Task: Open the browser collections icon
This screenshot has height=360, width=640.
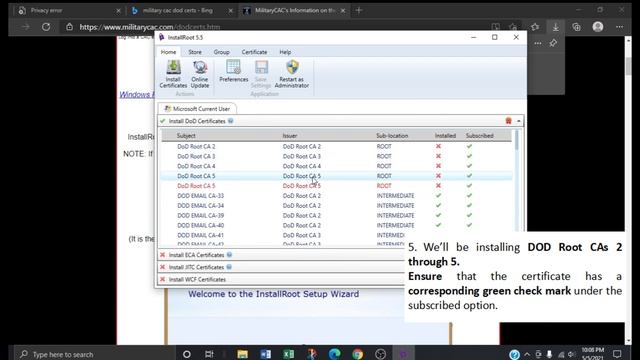Action: point(576,27)
